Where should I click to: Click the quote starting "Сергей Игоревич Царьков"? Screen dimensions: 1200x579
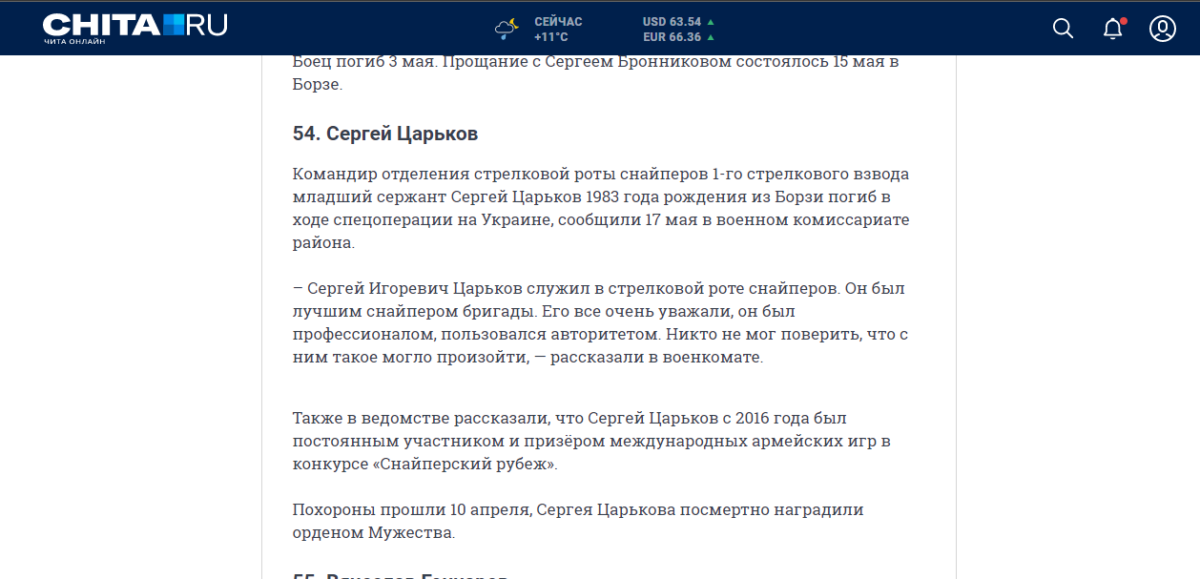point(600,322)
